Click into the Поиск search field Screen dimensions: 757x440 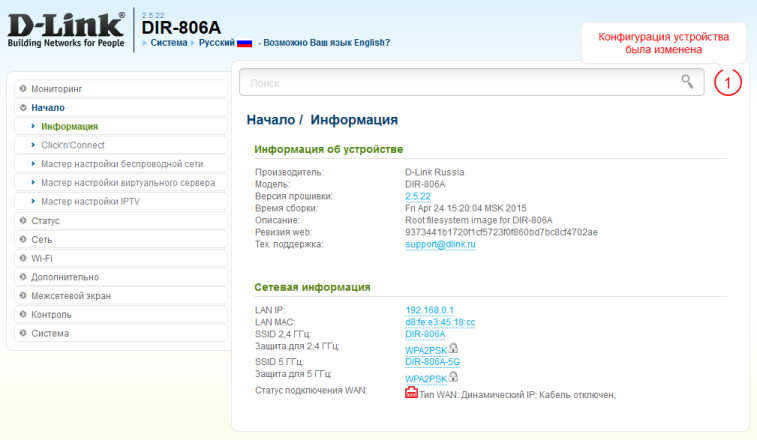pos(472,83)
